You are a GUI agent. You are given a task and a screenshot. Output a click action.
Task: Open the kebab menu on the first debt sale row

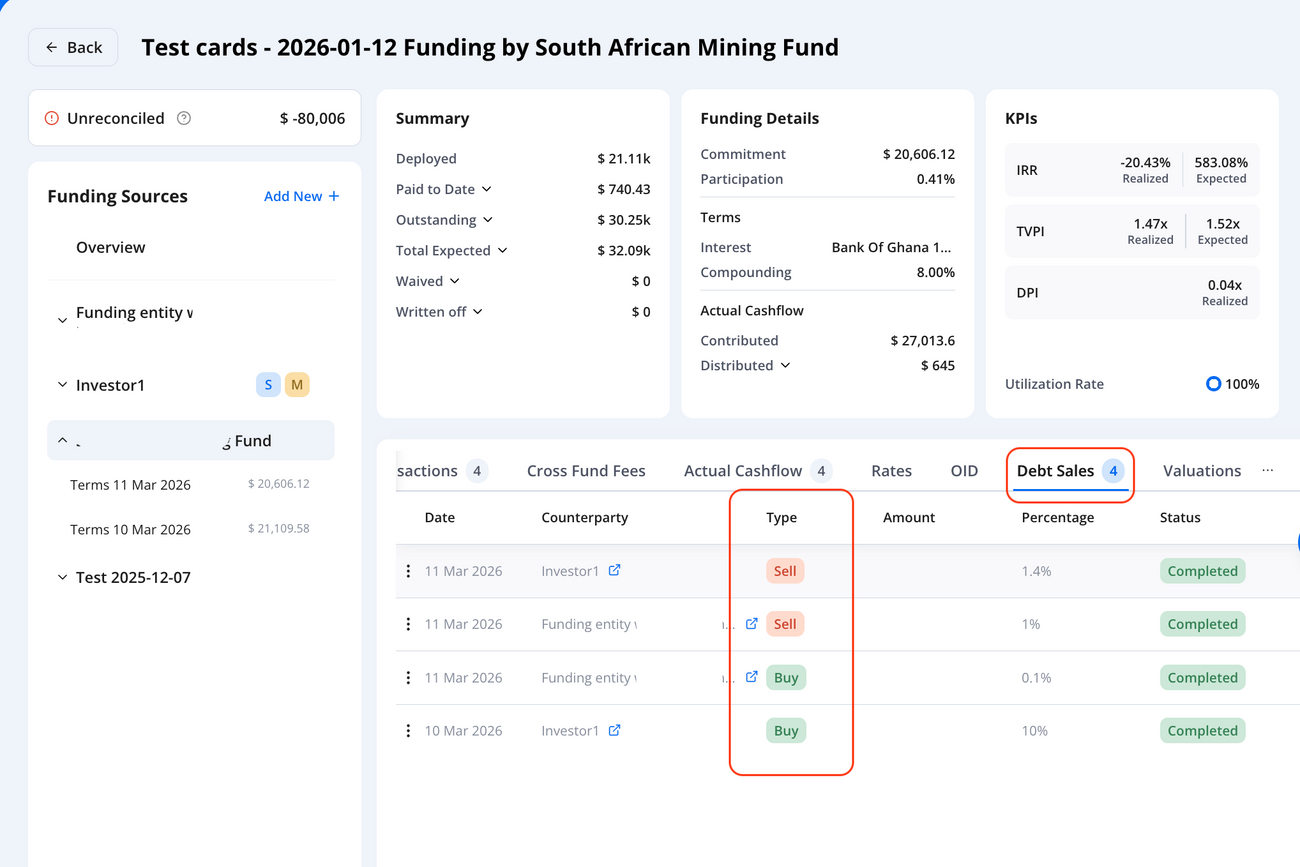click(x=408, y=570)
